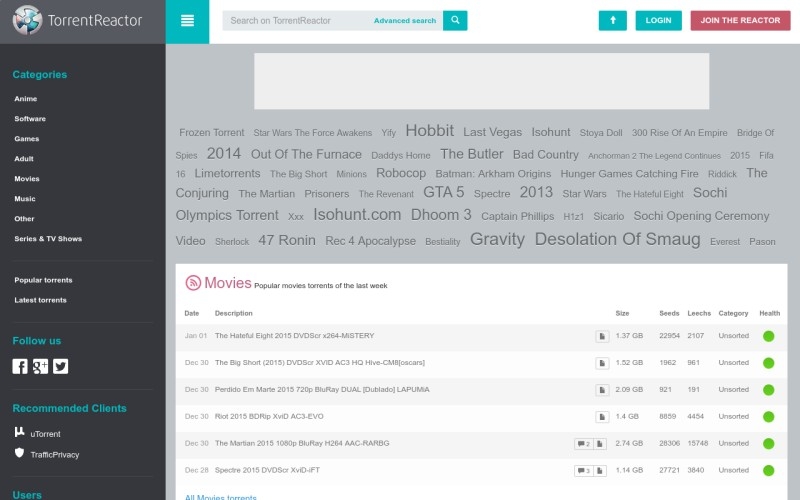Open the Series & TV Shows category
This screenshot has width=800, height=500.
coord(48,238)
